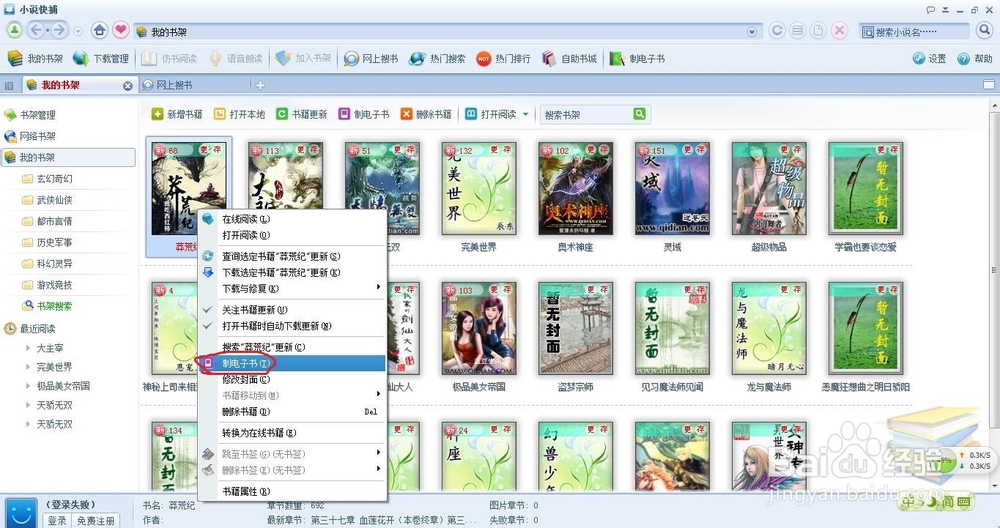Open the 科幻灵异 category folder

47,263
